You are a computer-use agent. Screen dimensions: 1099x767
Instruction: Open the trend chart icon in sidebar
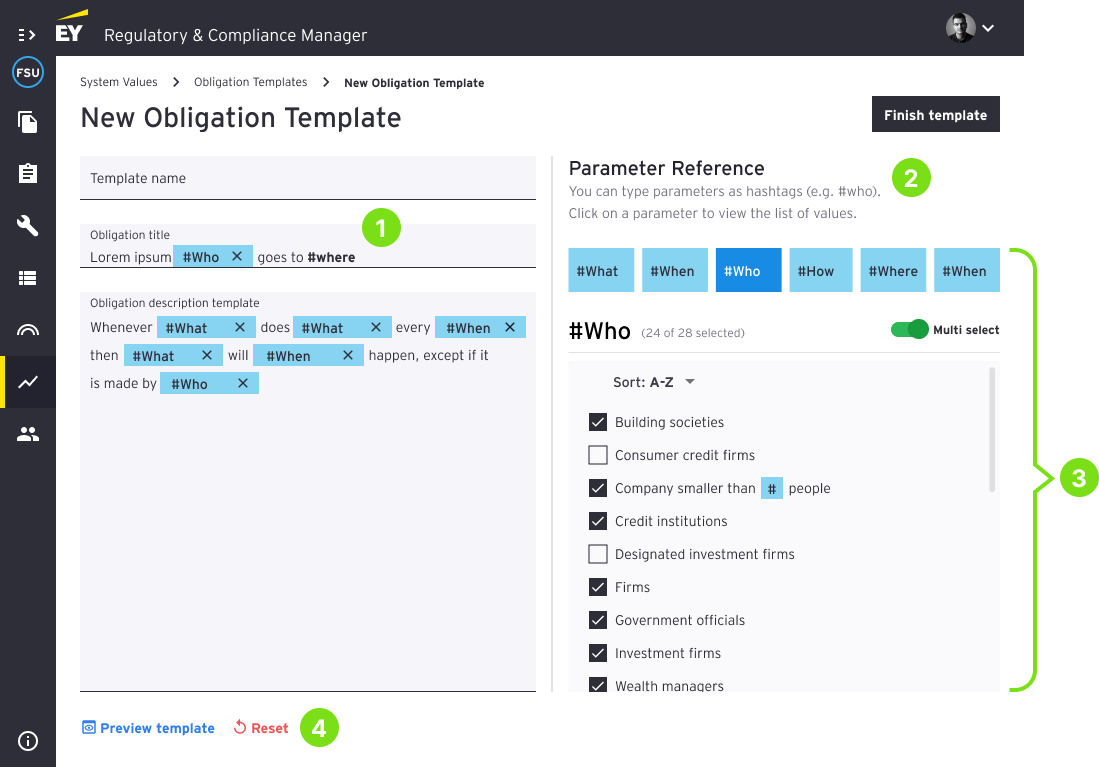coord(28,381)
